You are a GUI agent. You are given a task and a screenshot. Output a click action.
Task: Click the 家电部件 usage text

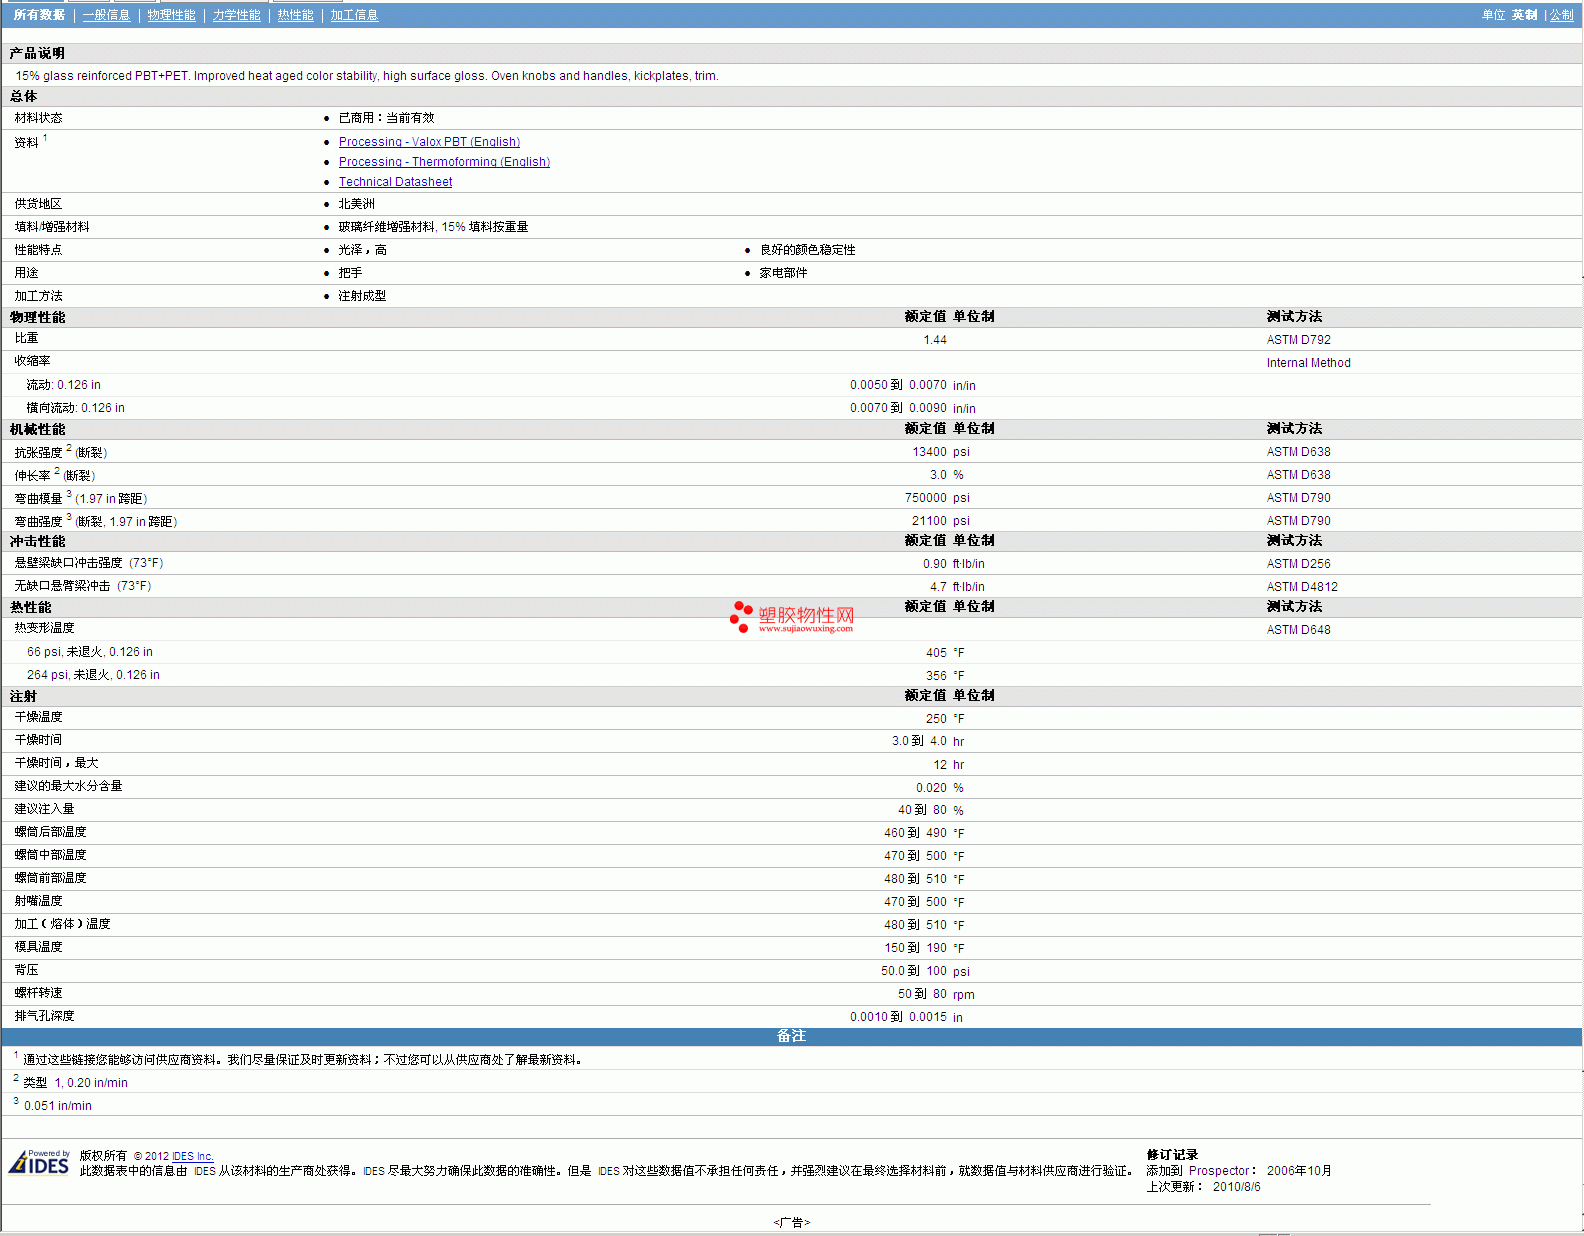783,273
